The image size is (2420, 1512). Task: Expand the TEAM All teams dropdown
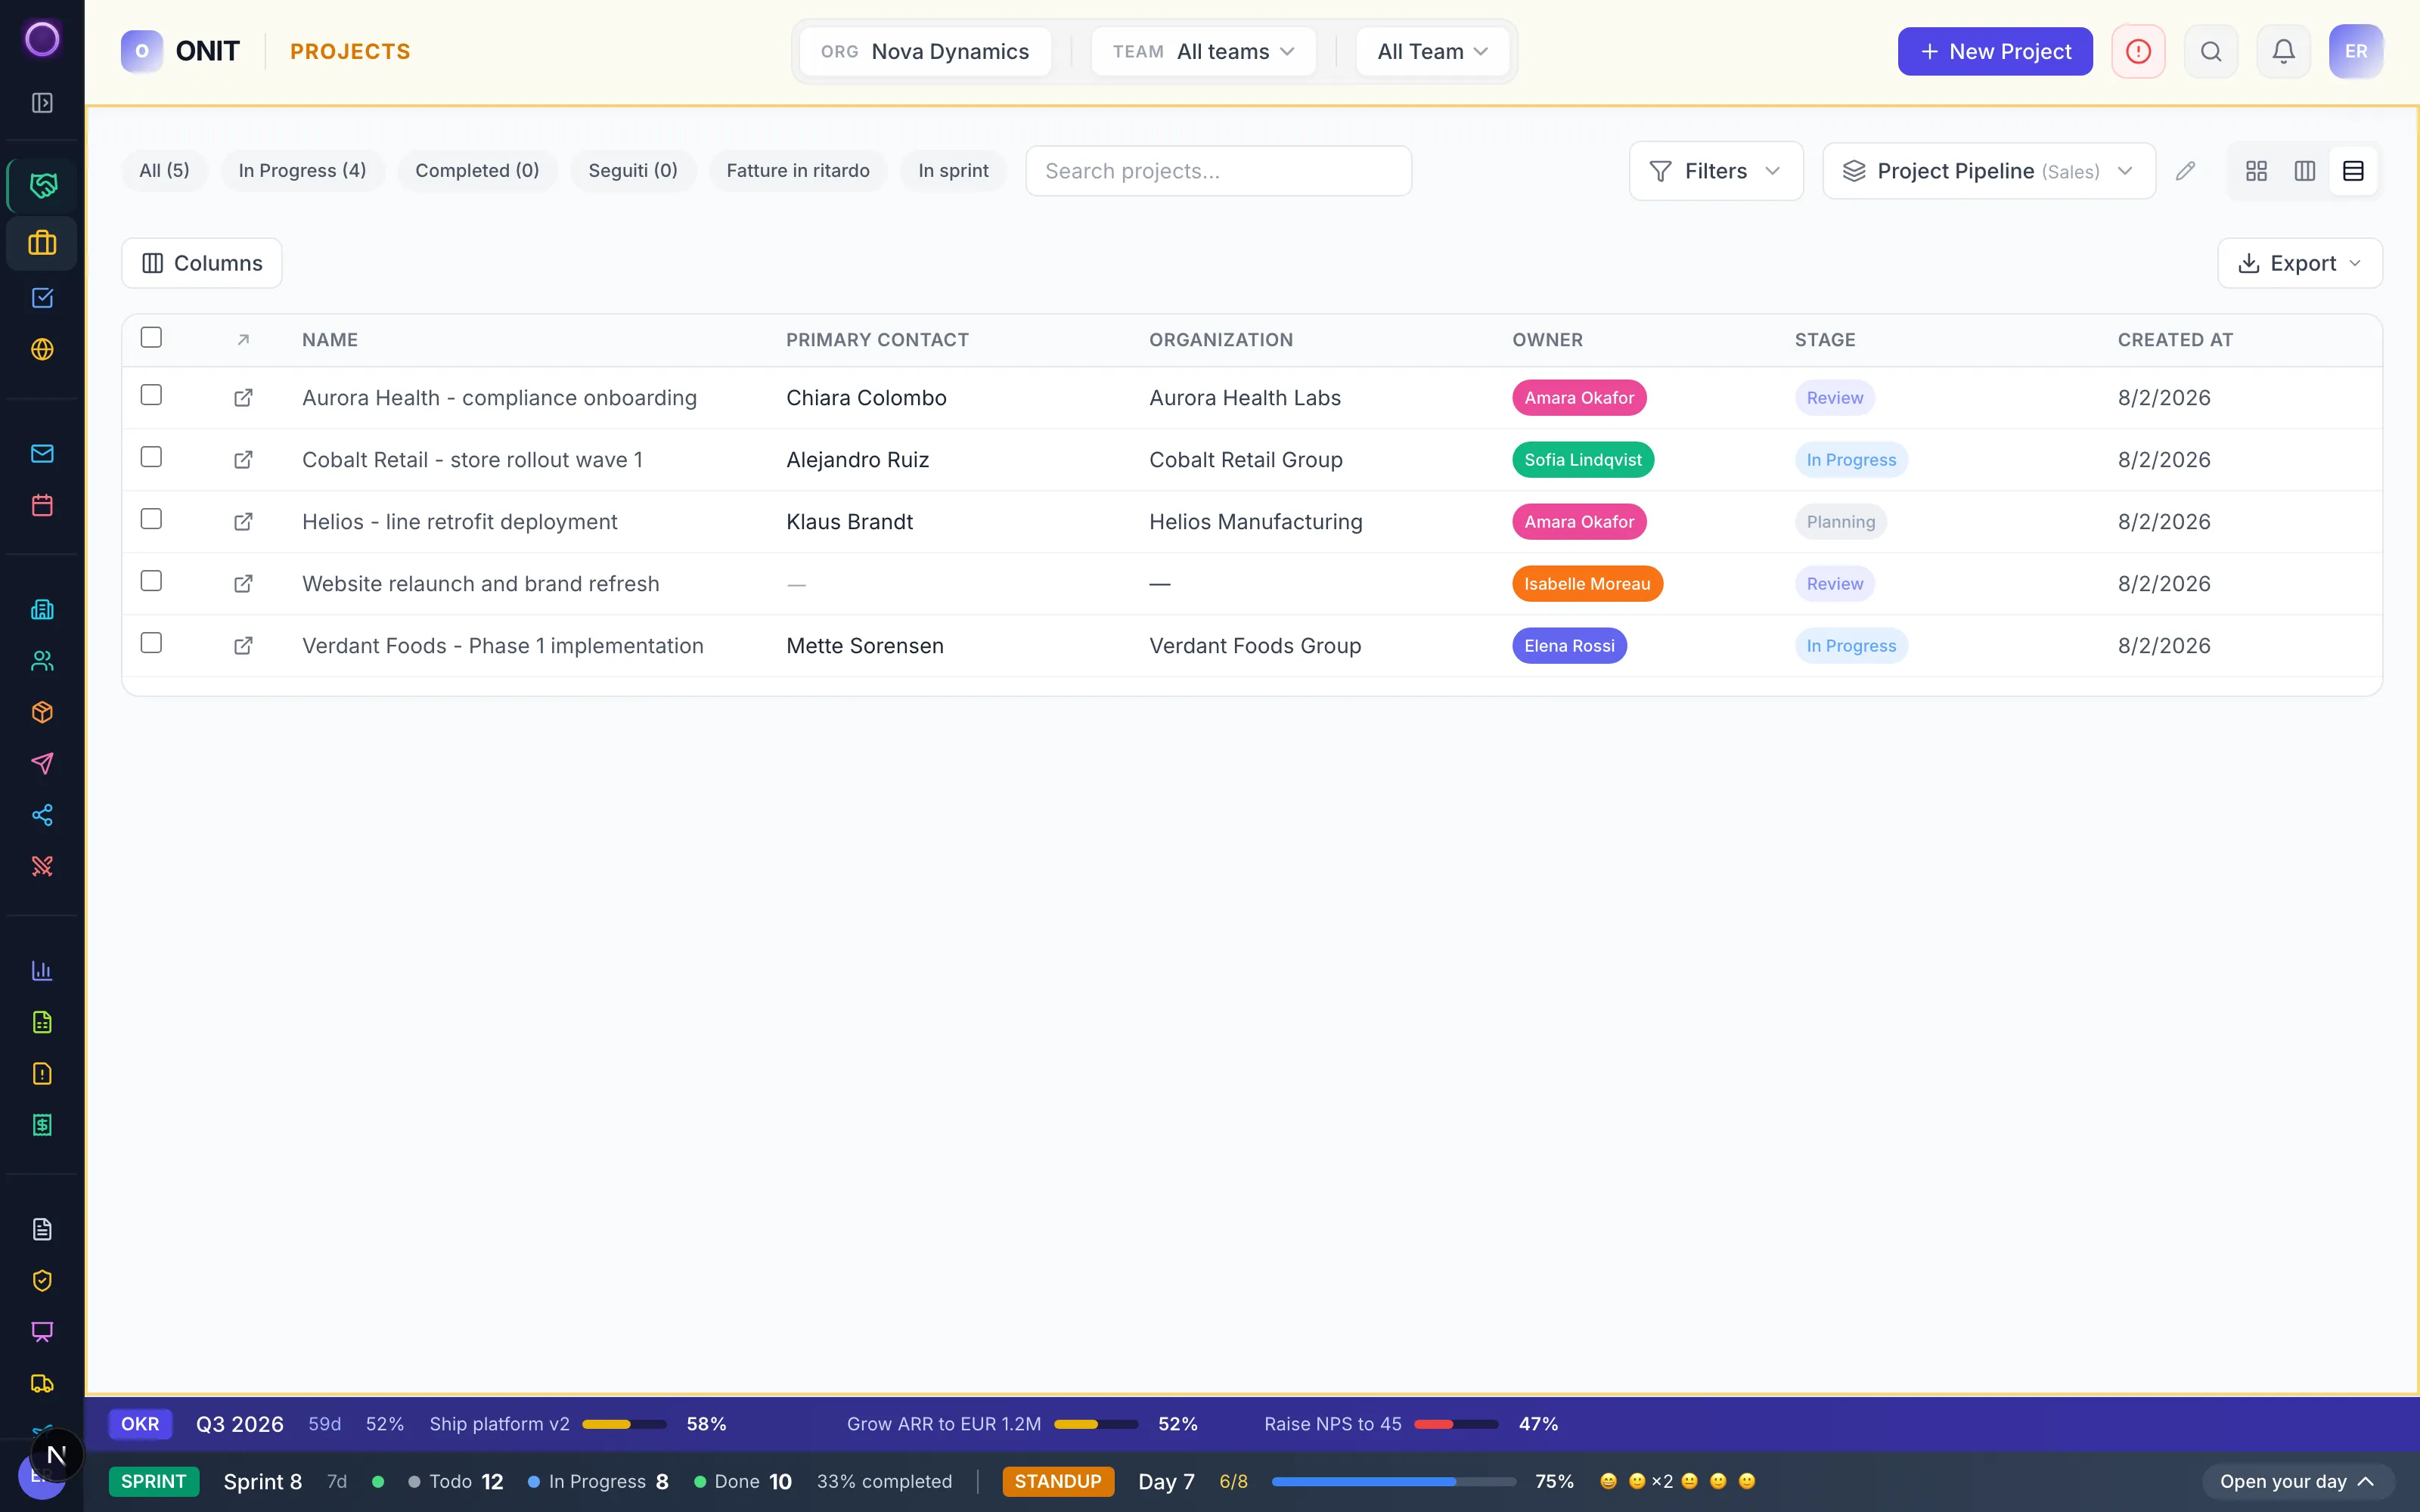(1203, 51)
